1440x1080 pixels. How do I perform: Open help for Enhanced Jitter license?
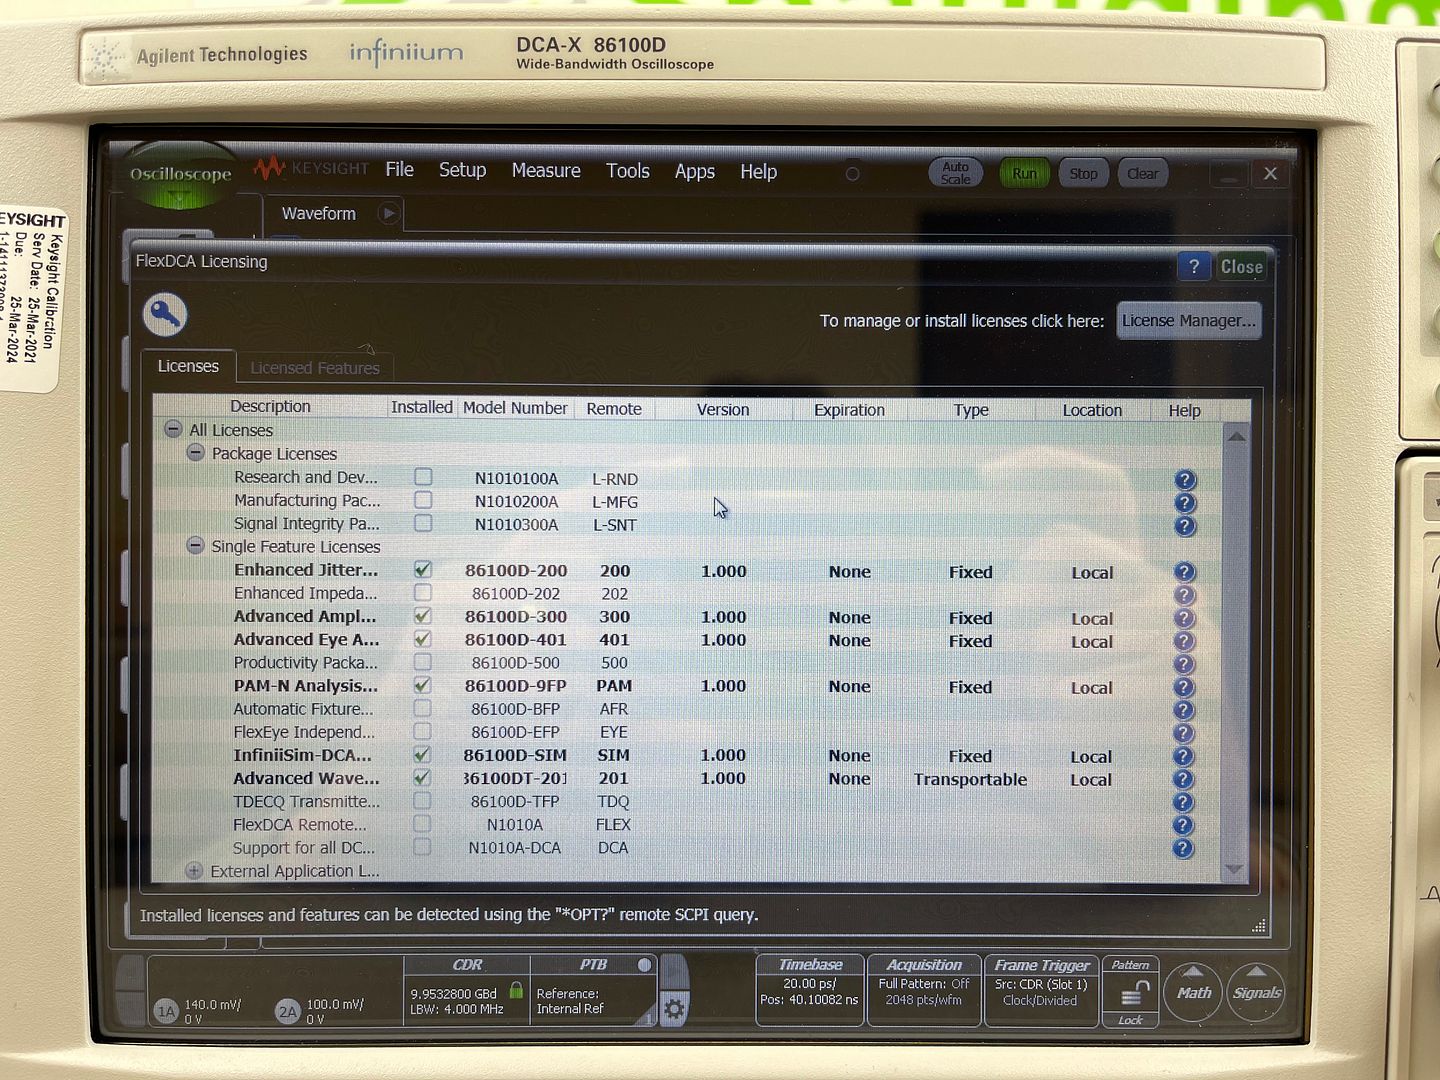[1185, 572]
